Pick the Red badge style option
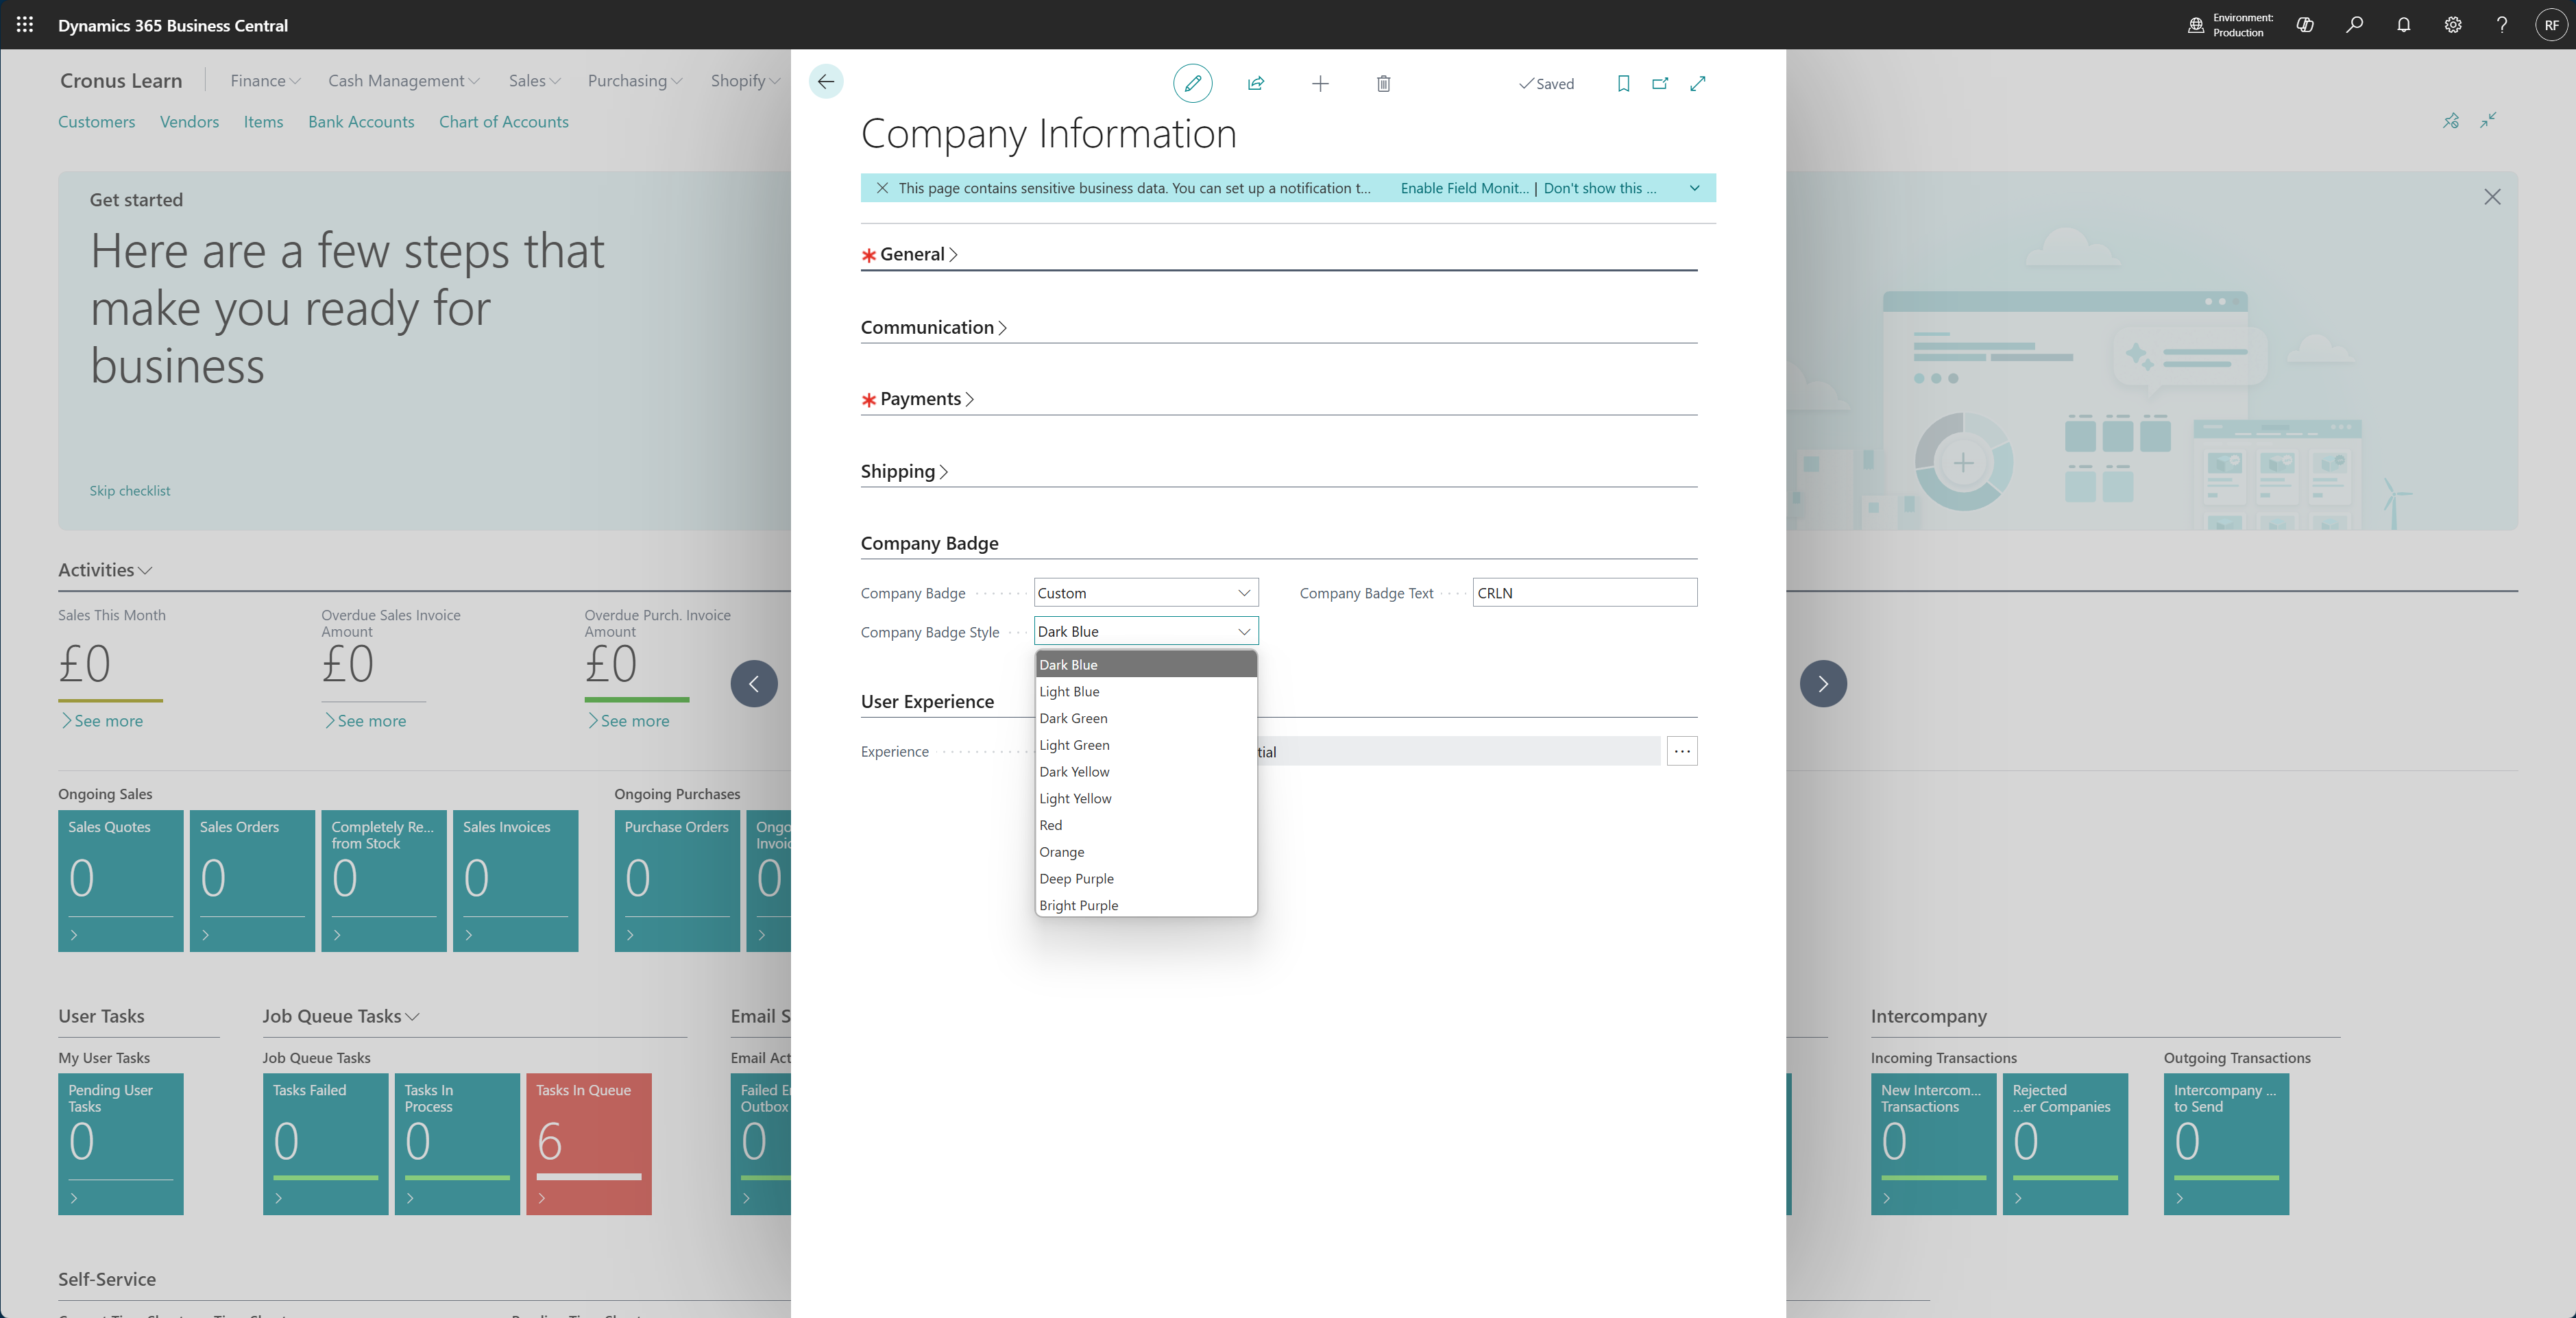This screenshot has width=2576, height=1318. [1050, 825]
